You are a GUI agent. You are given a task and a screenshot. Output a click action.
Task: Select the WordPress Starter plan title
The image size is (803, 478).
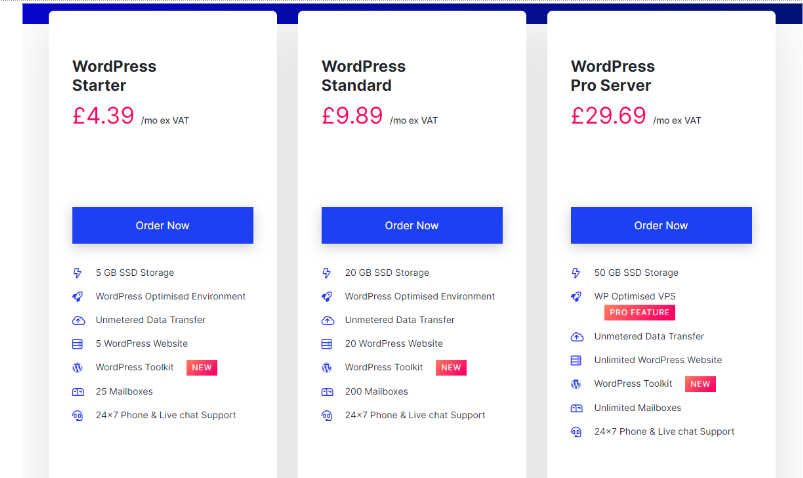click(114, 76)
